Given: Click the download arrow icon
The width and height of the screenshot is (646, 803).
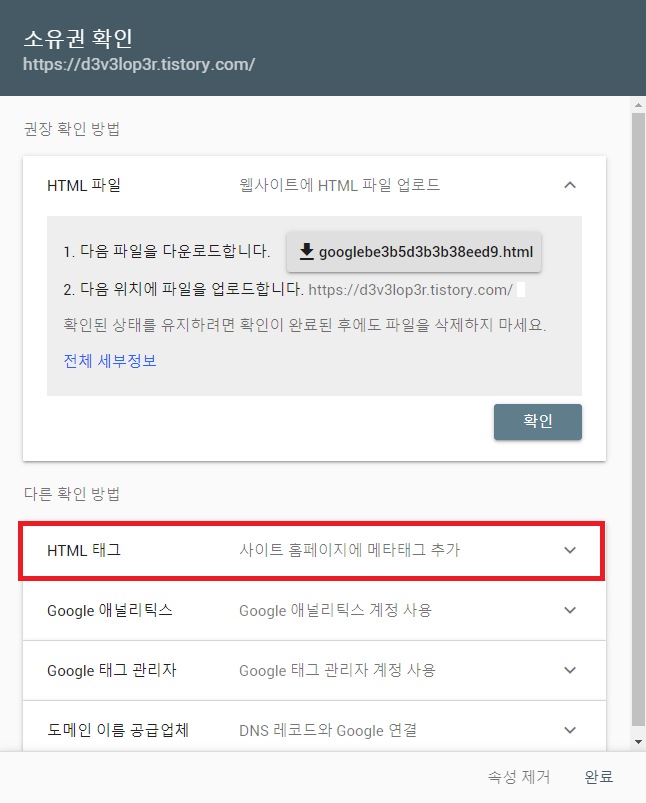Looking at the screenshot, I should point(306,251).
